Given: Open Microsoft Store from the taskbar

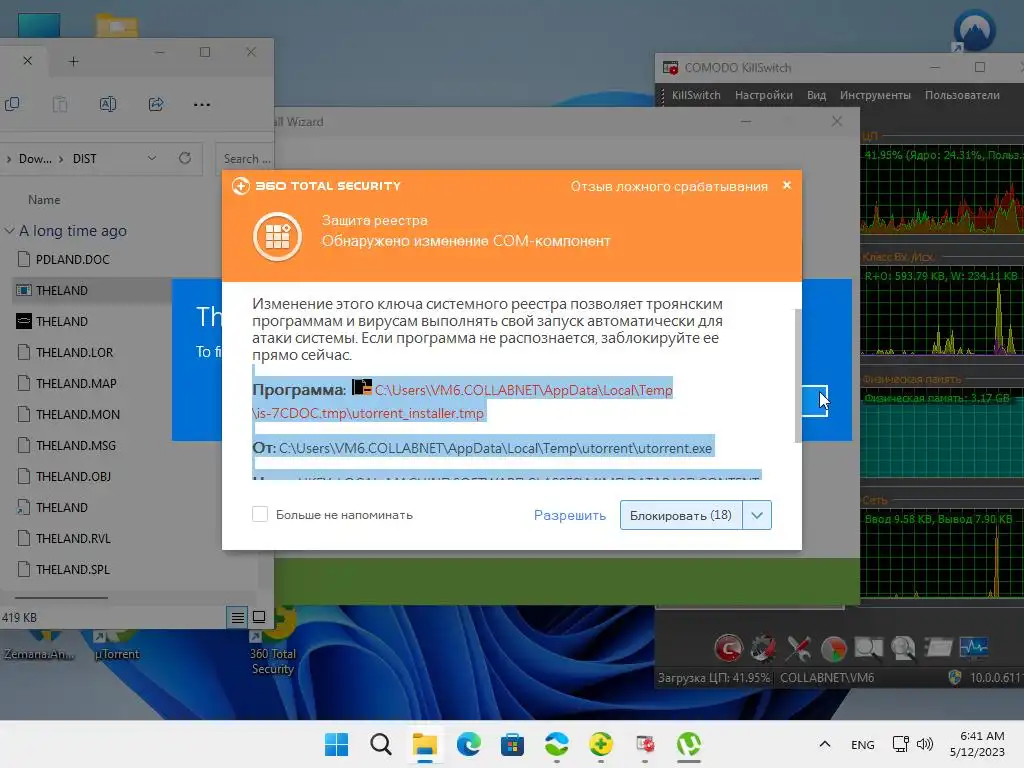Looking at the screenshot, I should click(x=513, y=744).
